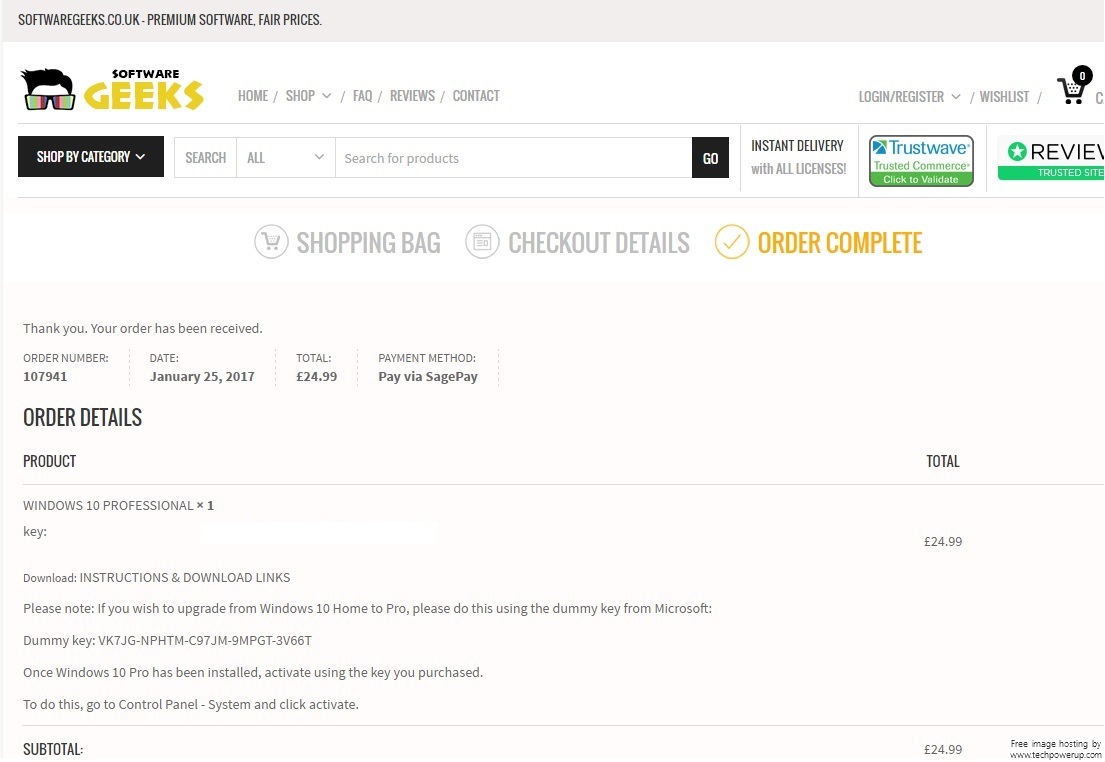Screen dimensions: 1105x762
Task: Click the Order Complete step label
Action: [840, 242]
